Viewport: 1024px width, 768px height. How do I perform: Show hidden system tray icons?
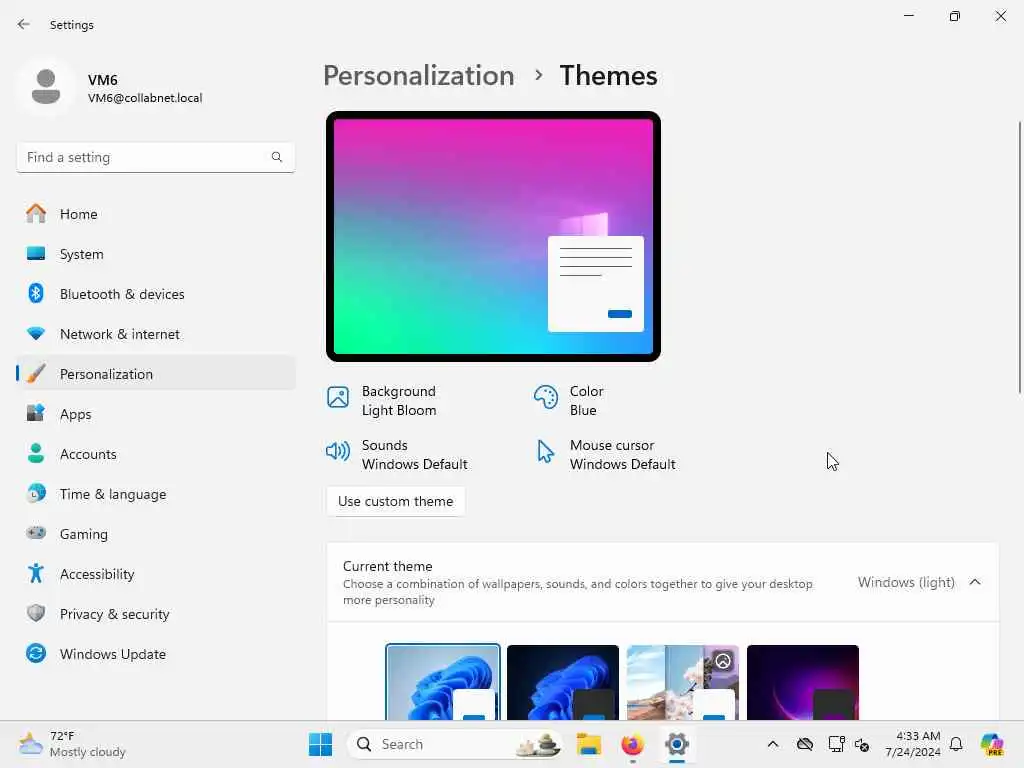[x=773, y=744]
